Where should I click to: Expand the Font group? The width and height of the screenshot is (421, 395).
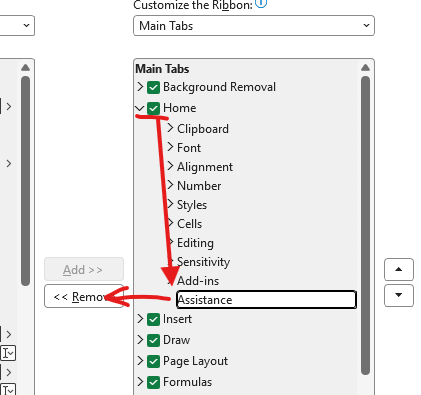click(x=170, y=147)
